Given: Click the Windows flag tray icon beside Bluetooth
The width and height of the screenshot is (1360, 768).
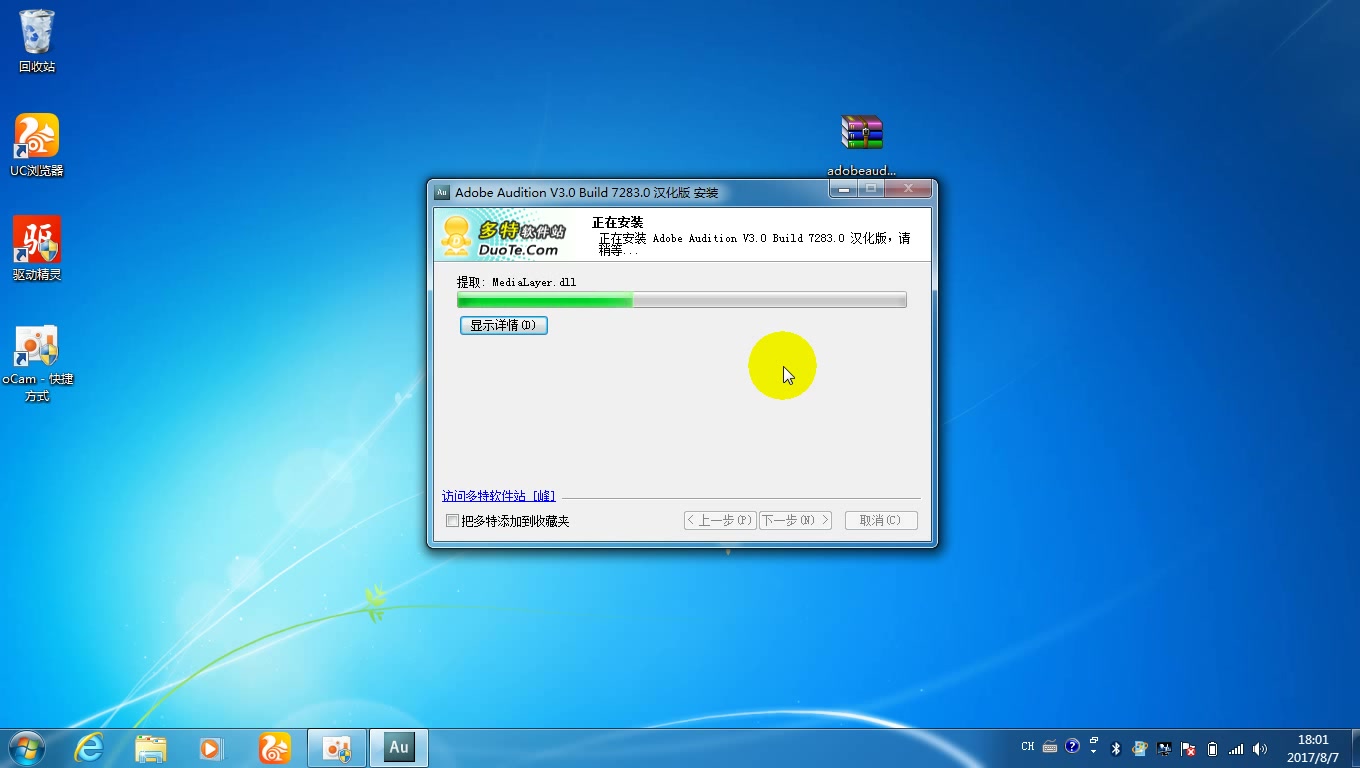Looking at the screenshot, I should (x=1141, y=748).
